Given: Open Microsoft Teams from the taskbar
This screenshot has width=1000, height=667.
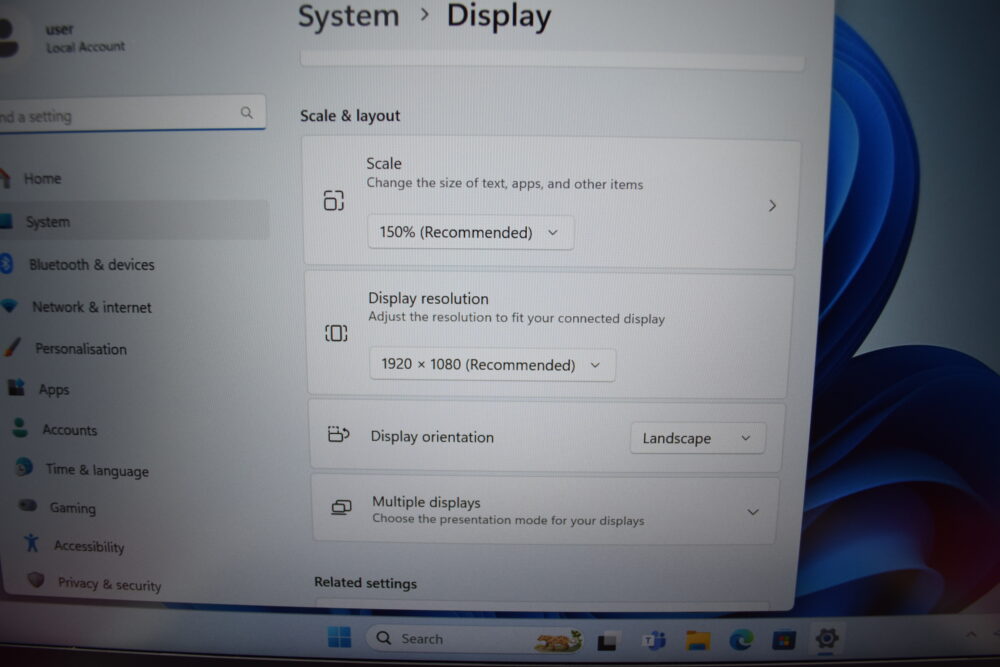Looking at the screenshot, I should [654, 640].
